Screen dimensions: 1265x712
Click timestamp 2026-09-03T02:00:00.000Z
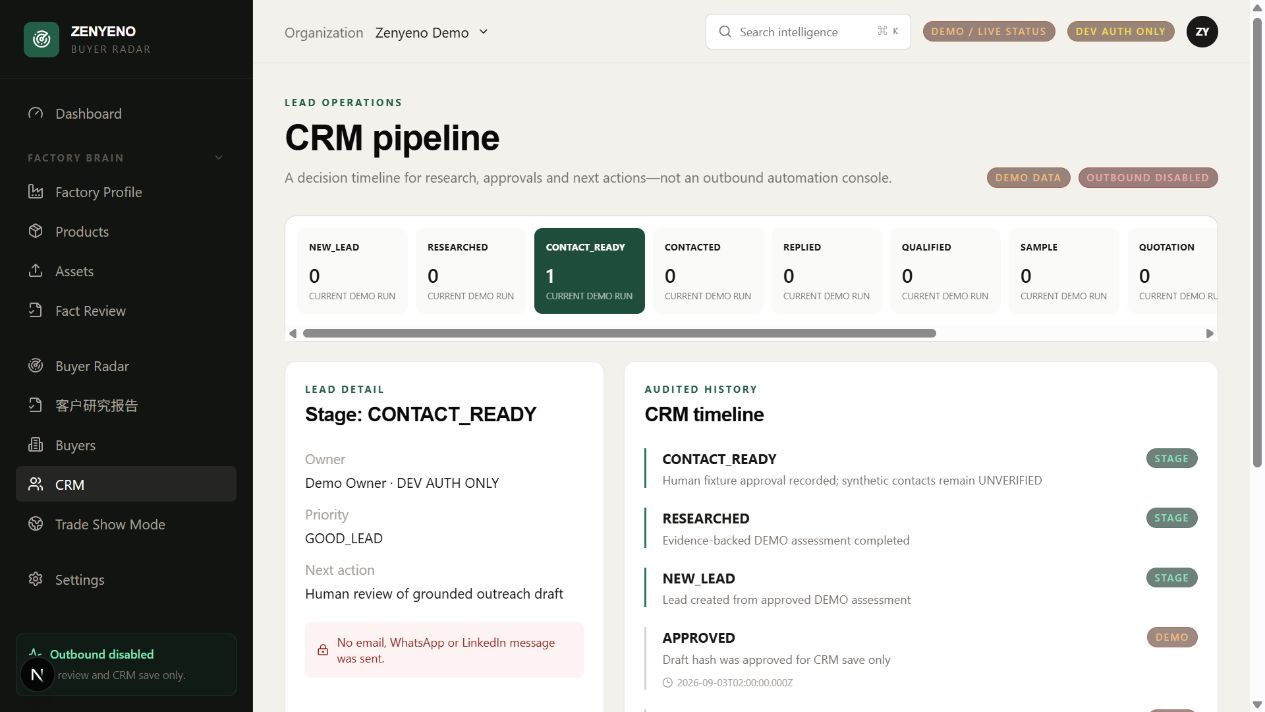click(x=735, y=683)
